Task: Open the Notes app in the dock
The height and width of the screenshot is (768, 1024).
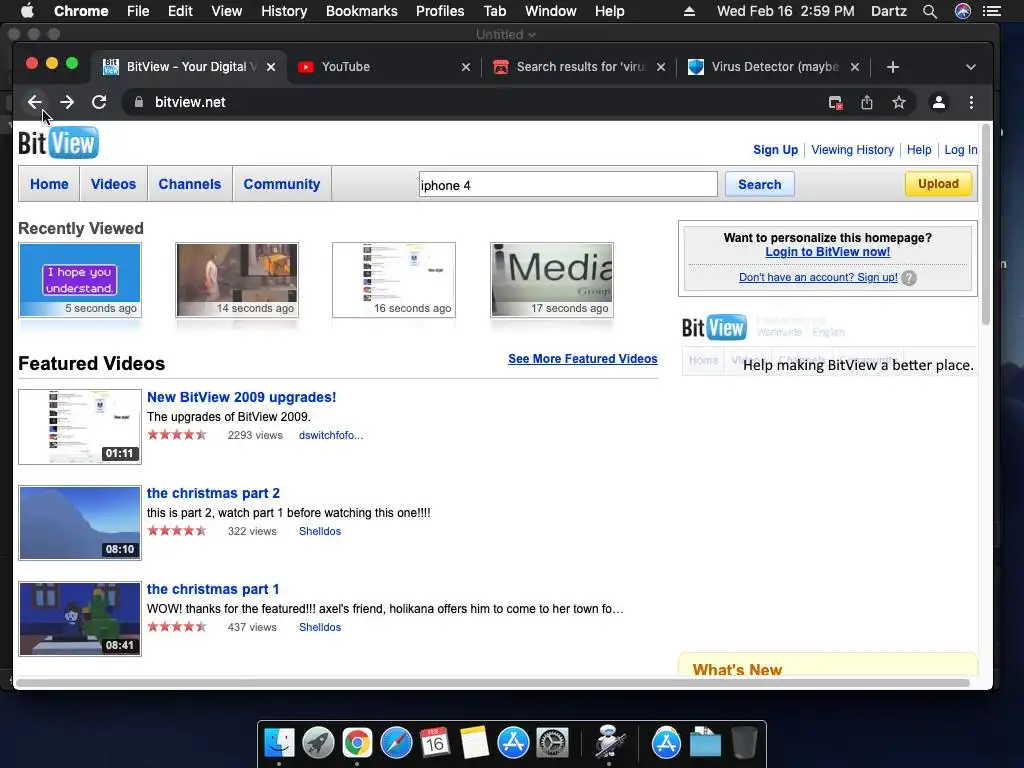Action: coord(474,743)
